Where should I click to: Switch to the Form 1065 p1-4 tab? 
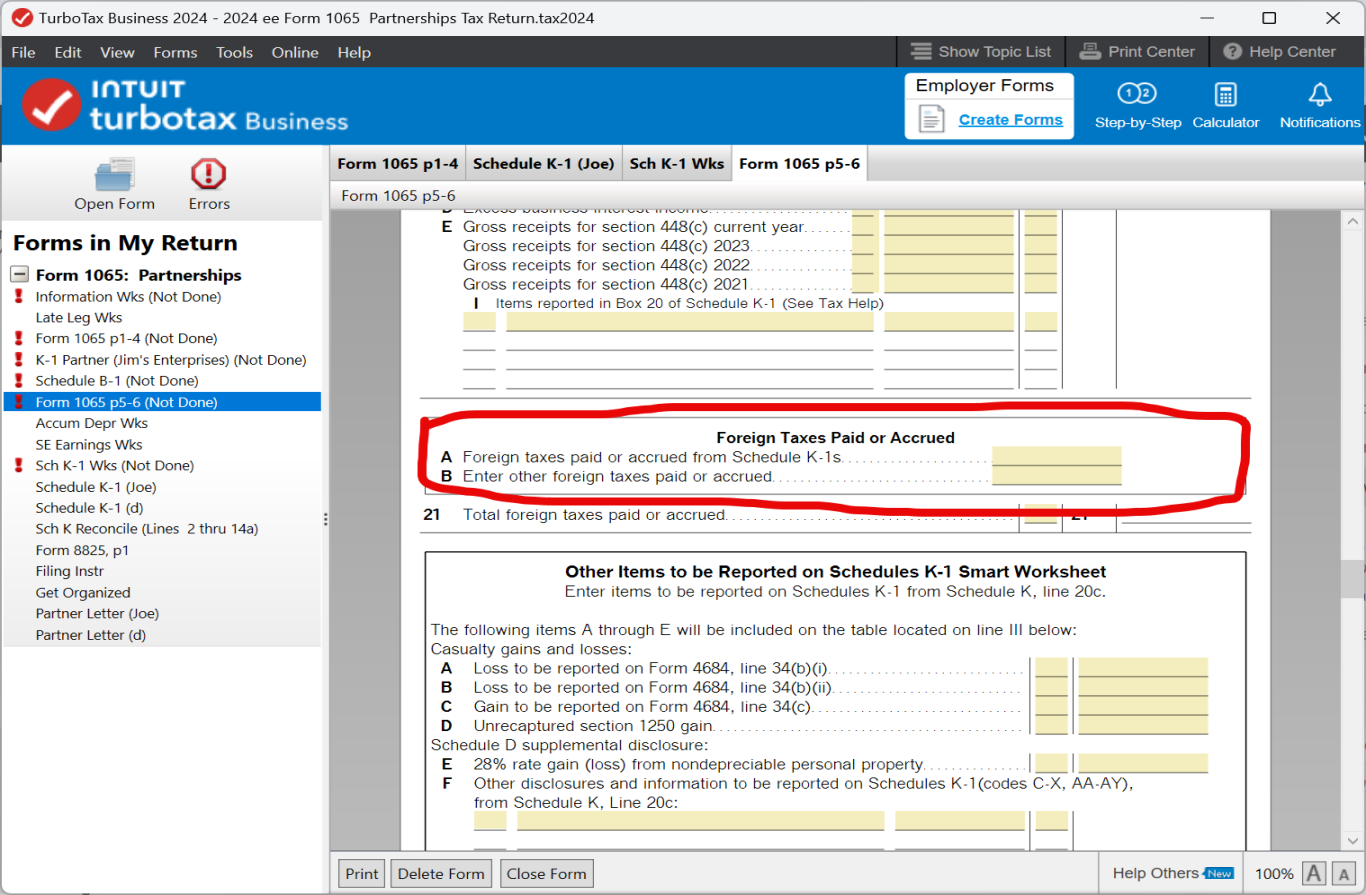click(x=398, y=164)
